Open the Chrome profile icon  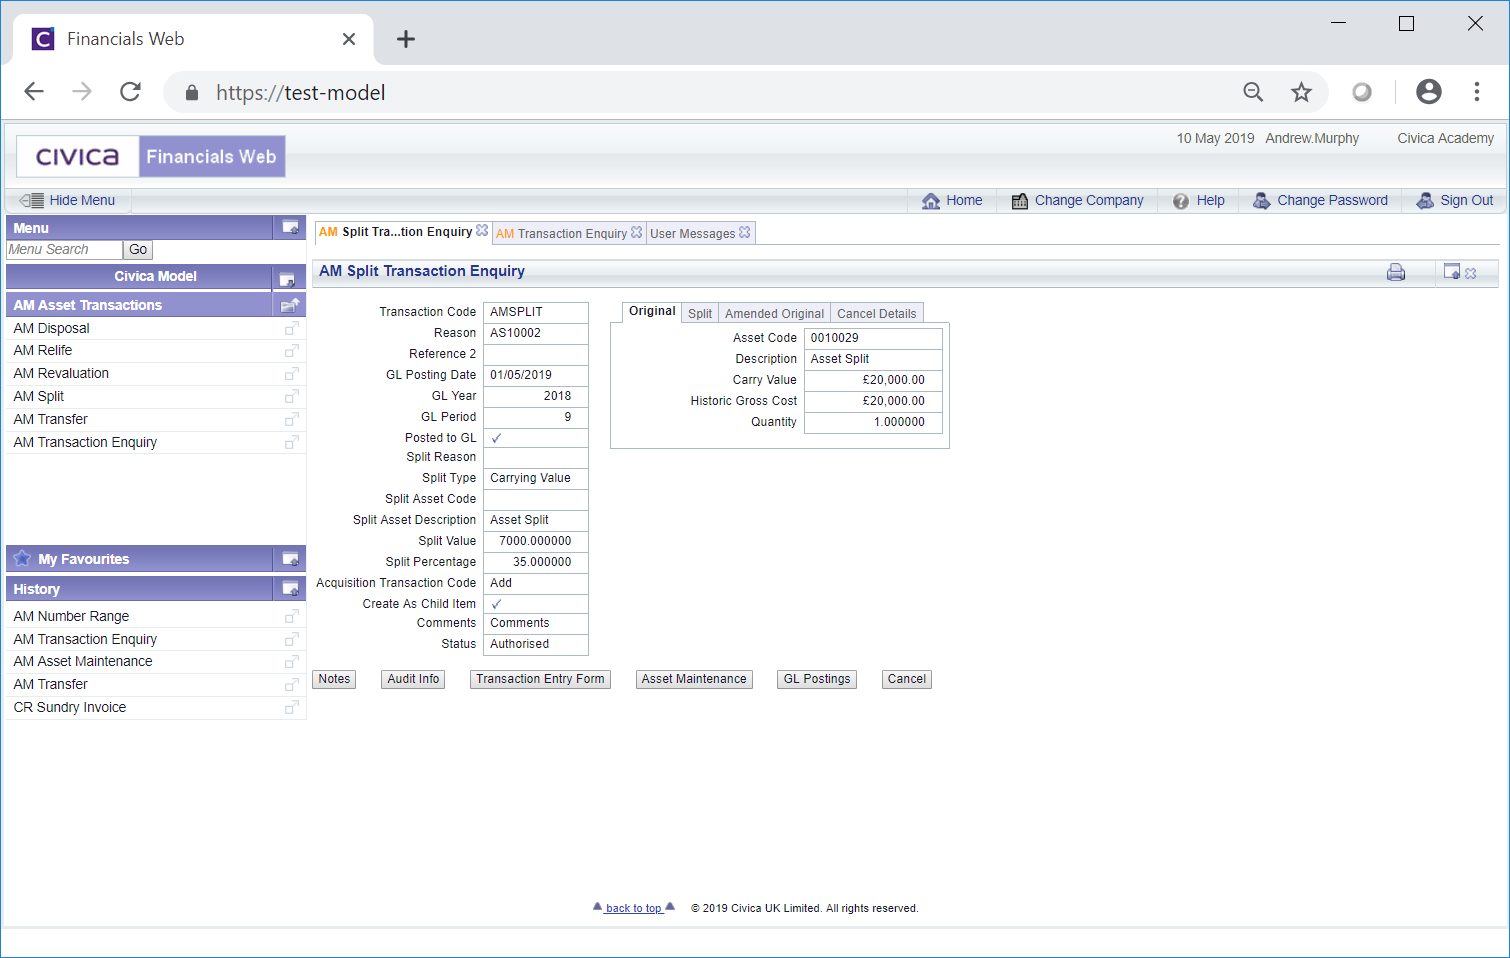pyautogui.click(x=1429, y=92)
